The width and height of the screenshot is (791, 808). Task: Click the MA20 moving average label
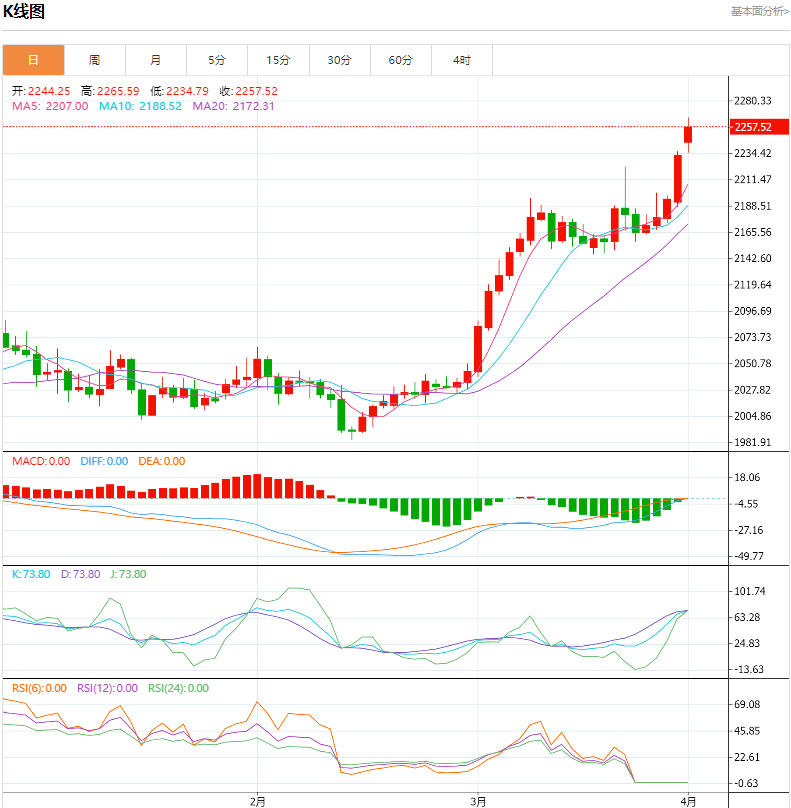[233, 106]
